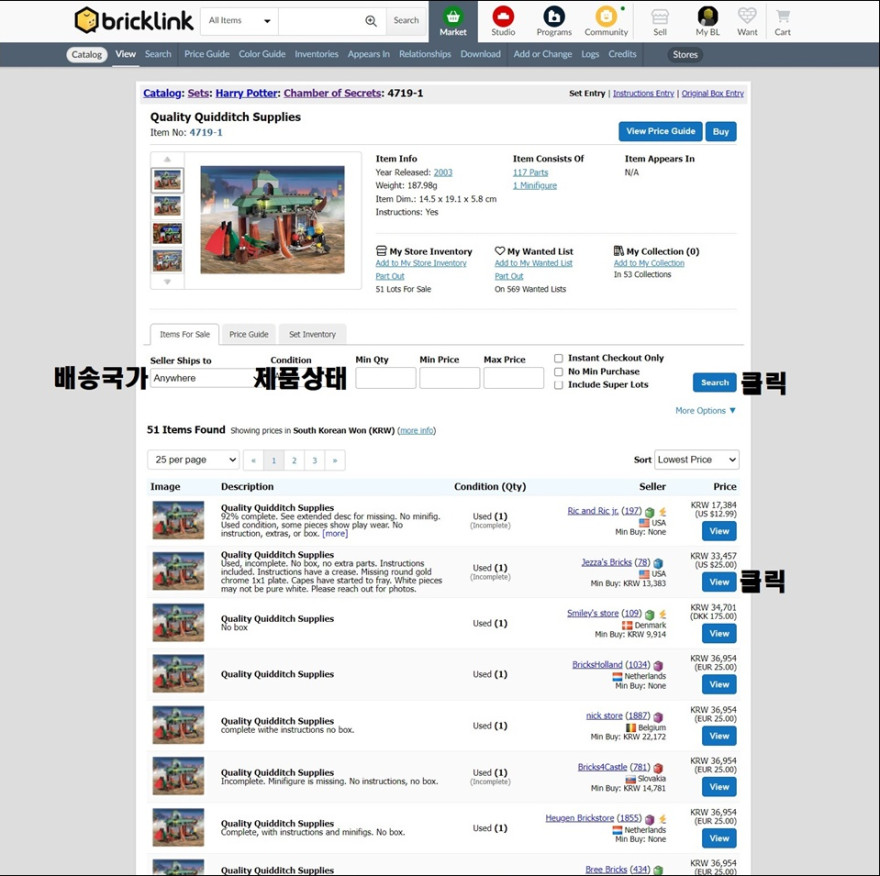The width and height of the screenshot is (880, 876).
Task: Go to results page 2
Action: 294,460
